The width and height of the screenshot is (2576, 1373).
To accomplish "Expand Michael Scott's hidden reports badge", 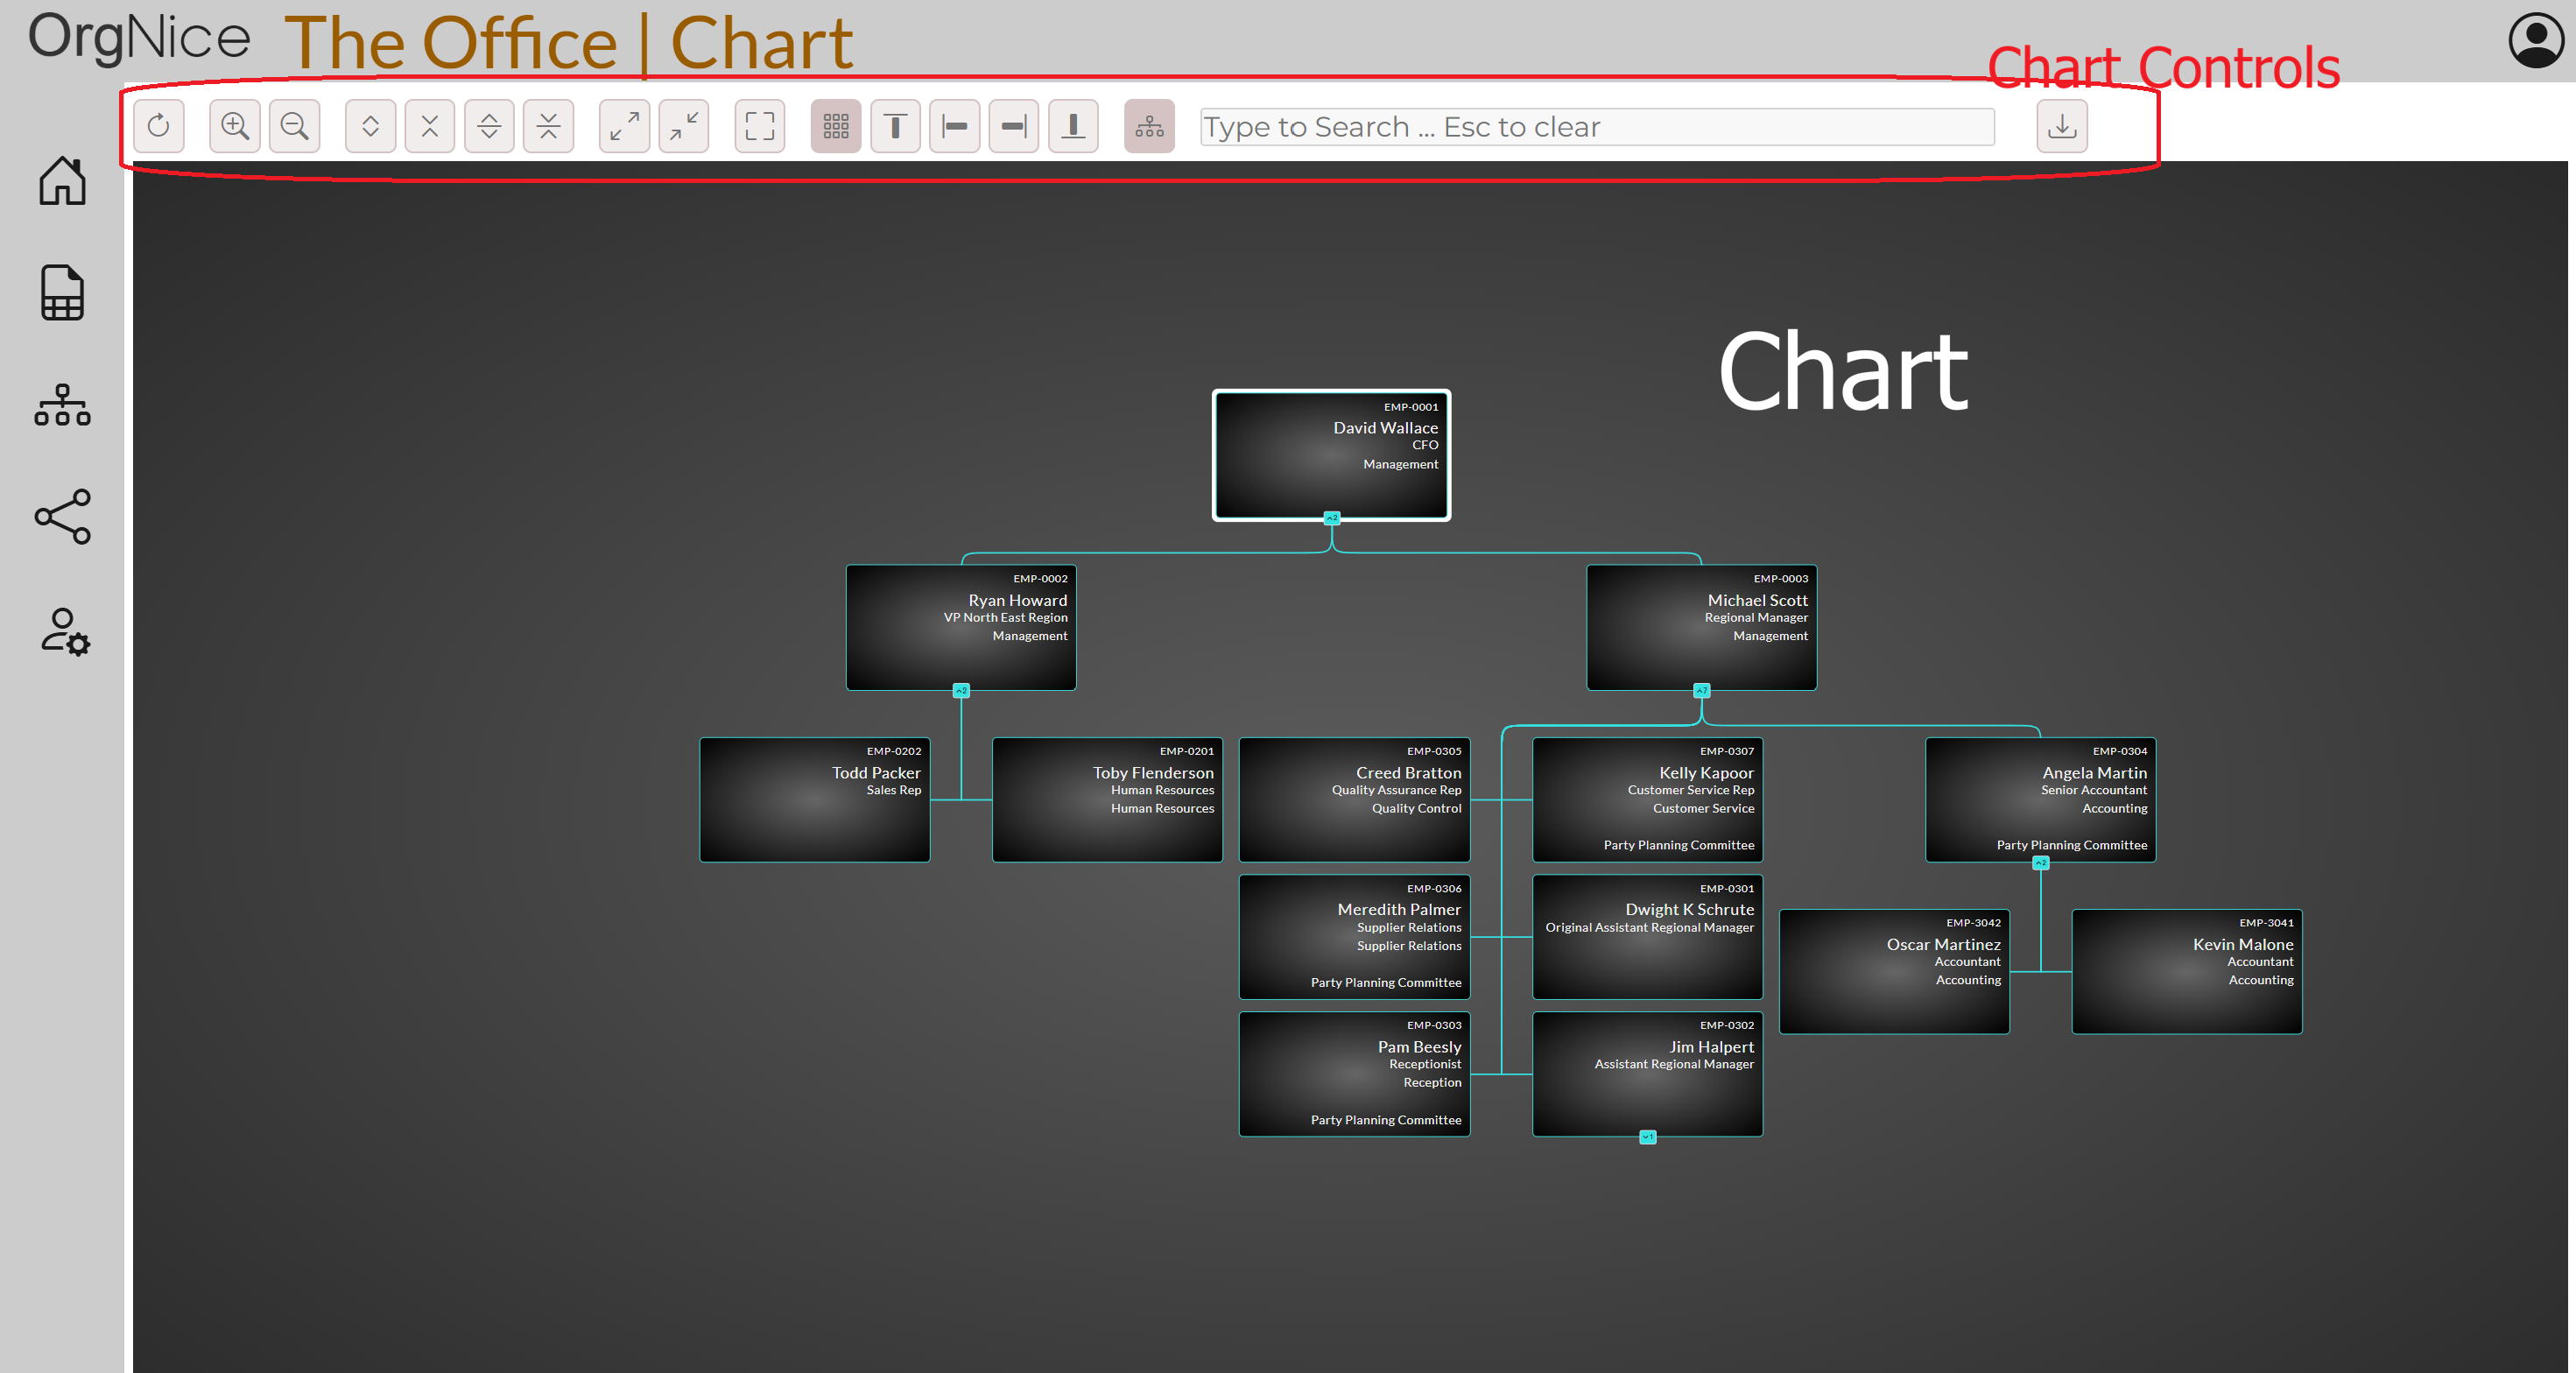I will point(1700,690).
